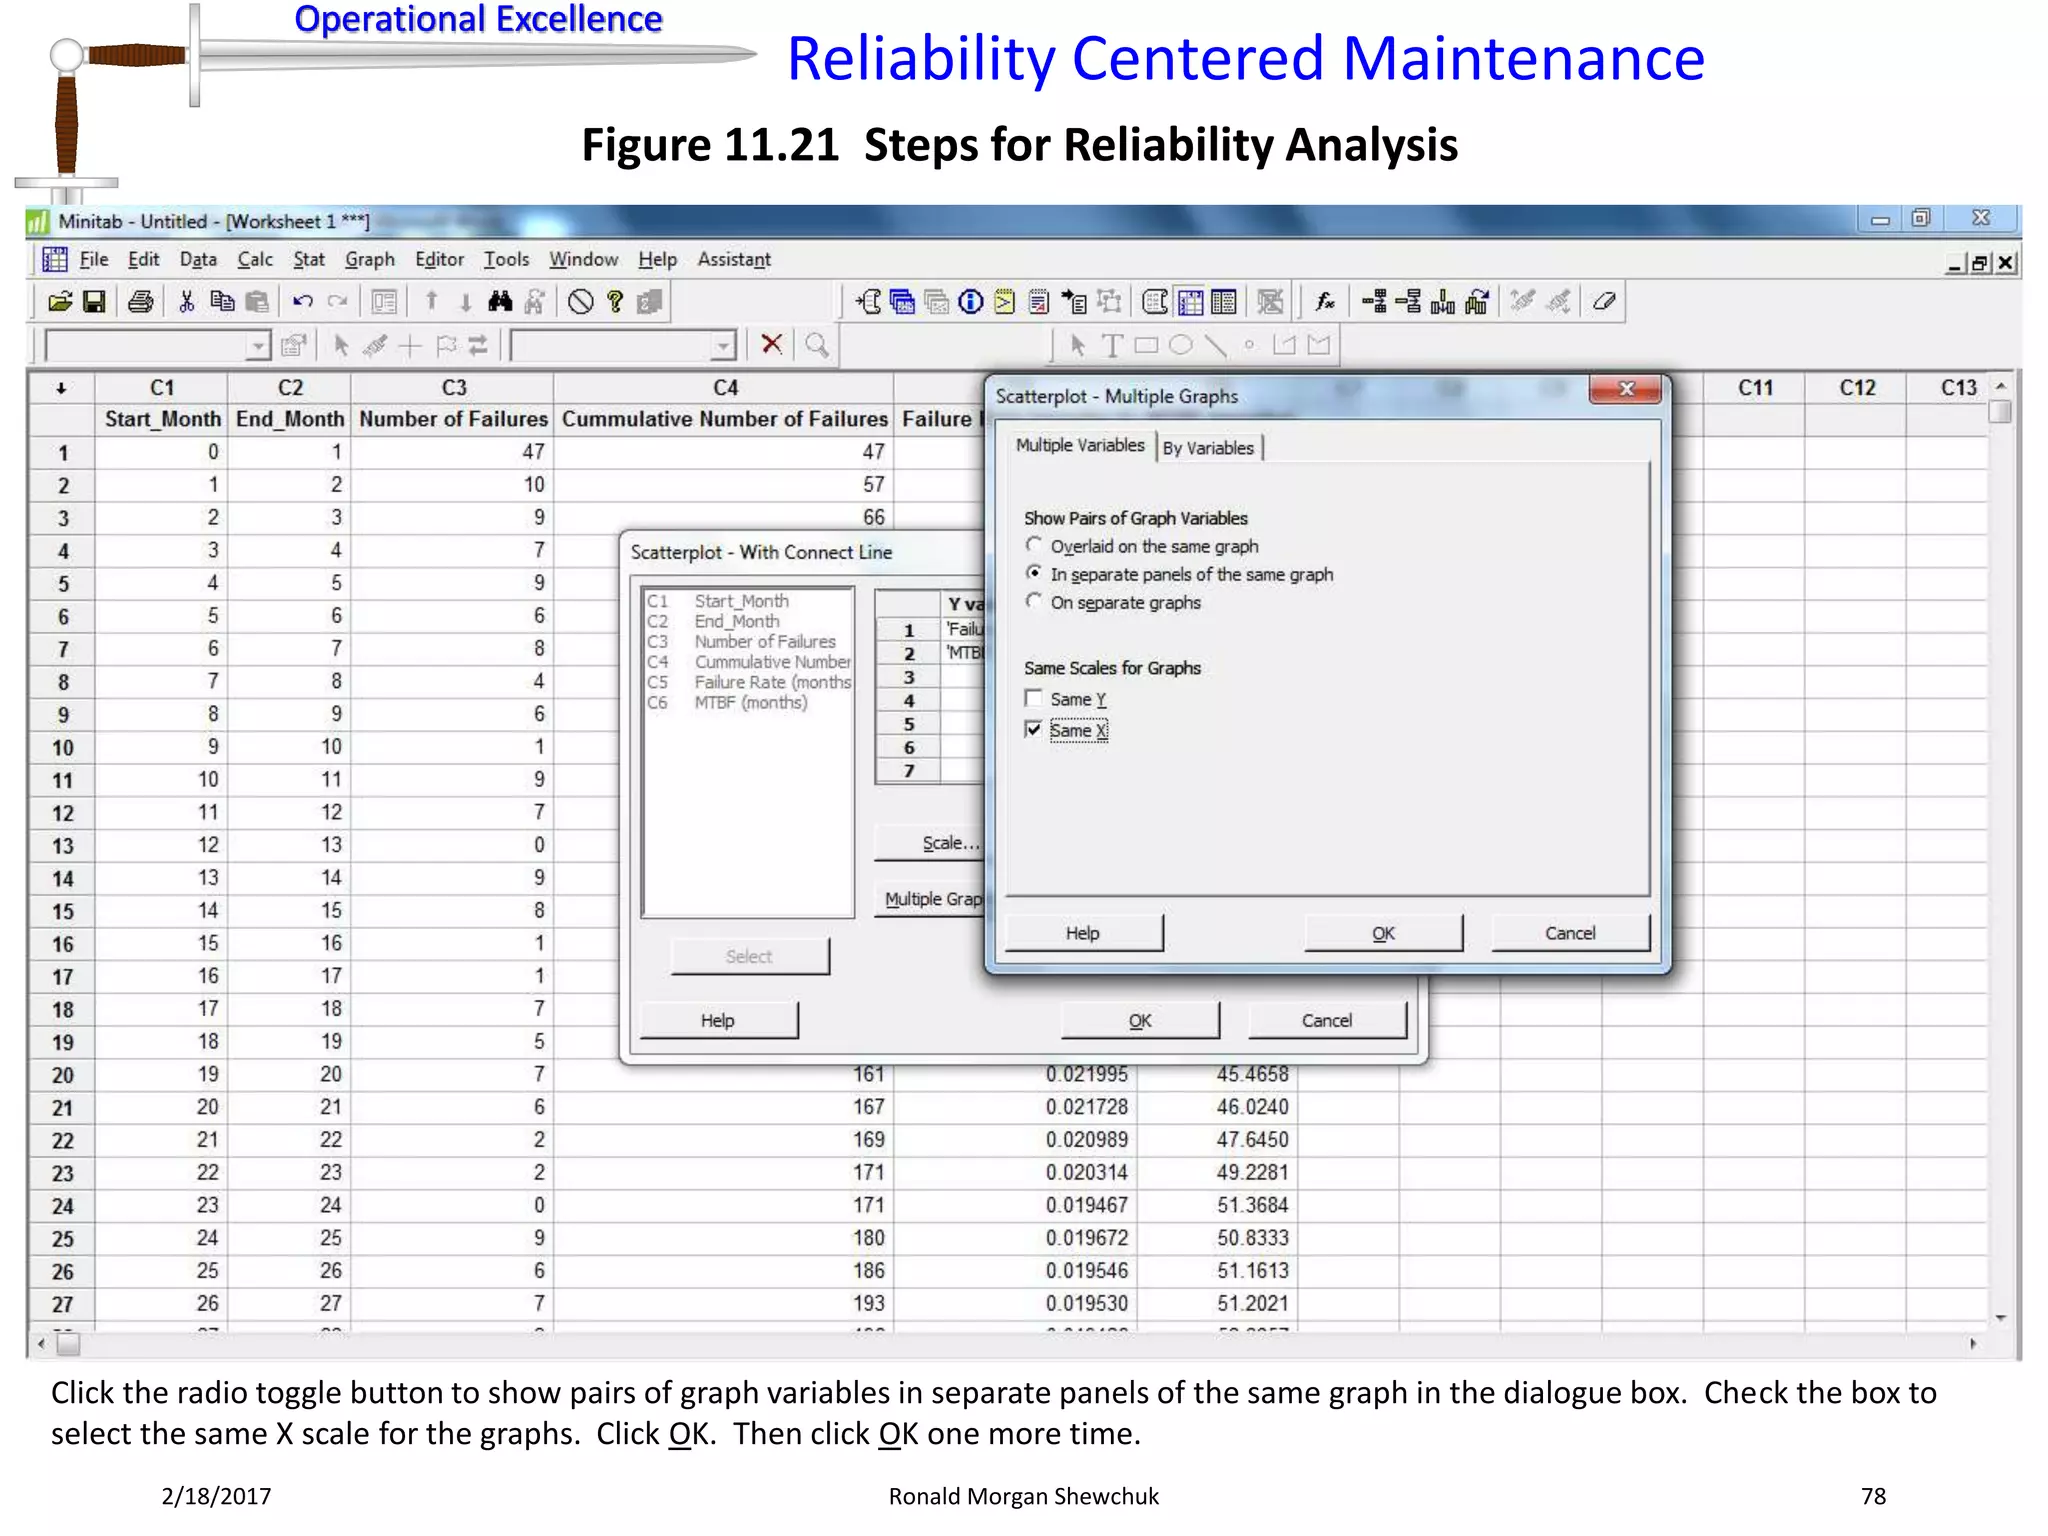The width and height of the screenshot is (2048, 1536).
Task: Click the C12 column header
Action: [1857, 388]
